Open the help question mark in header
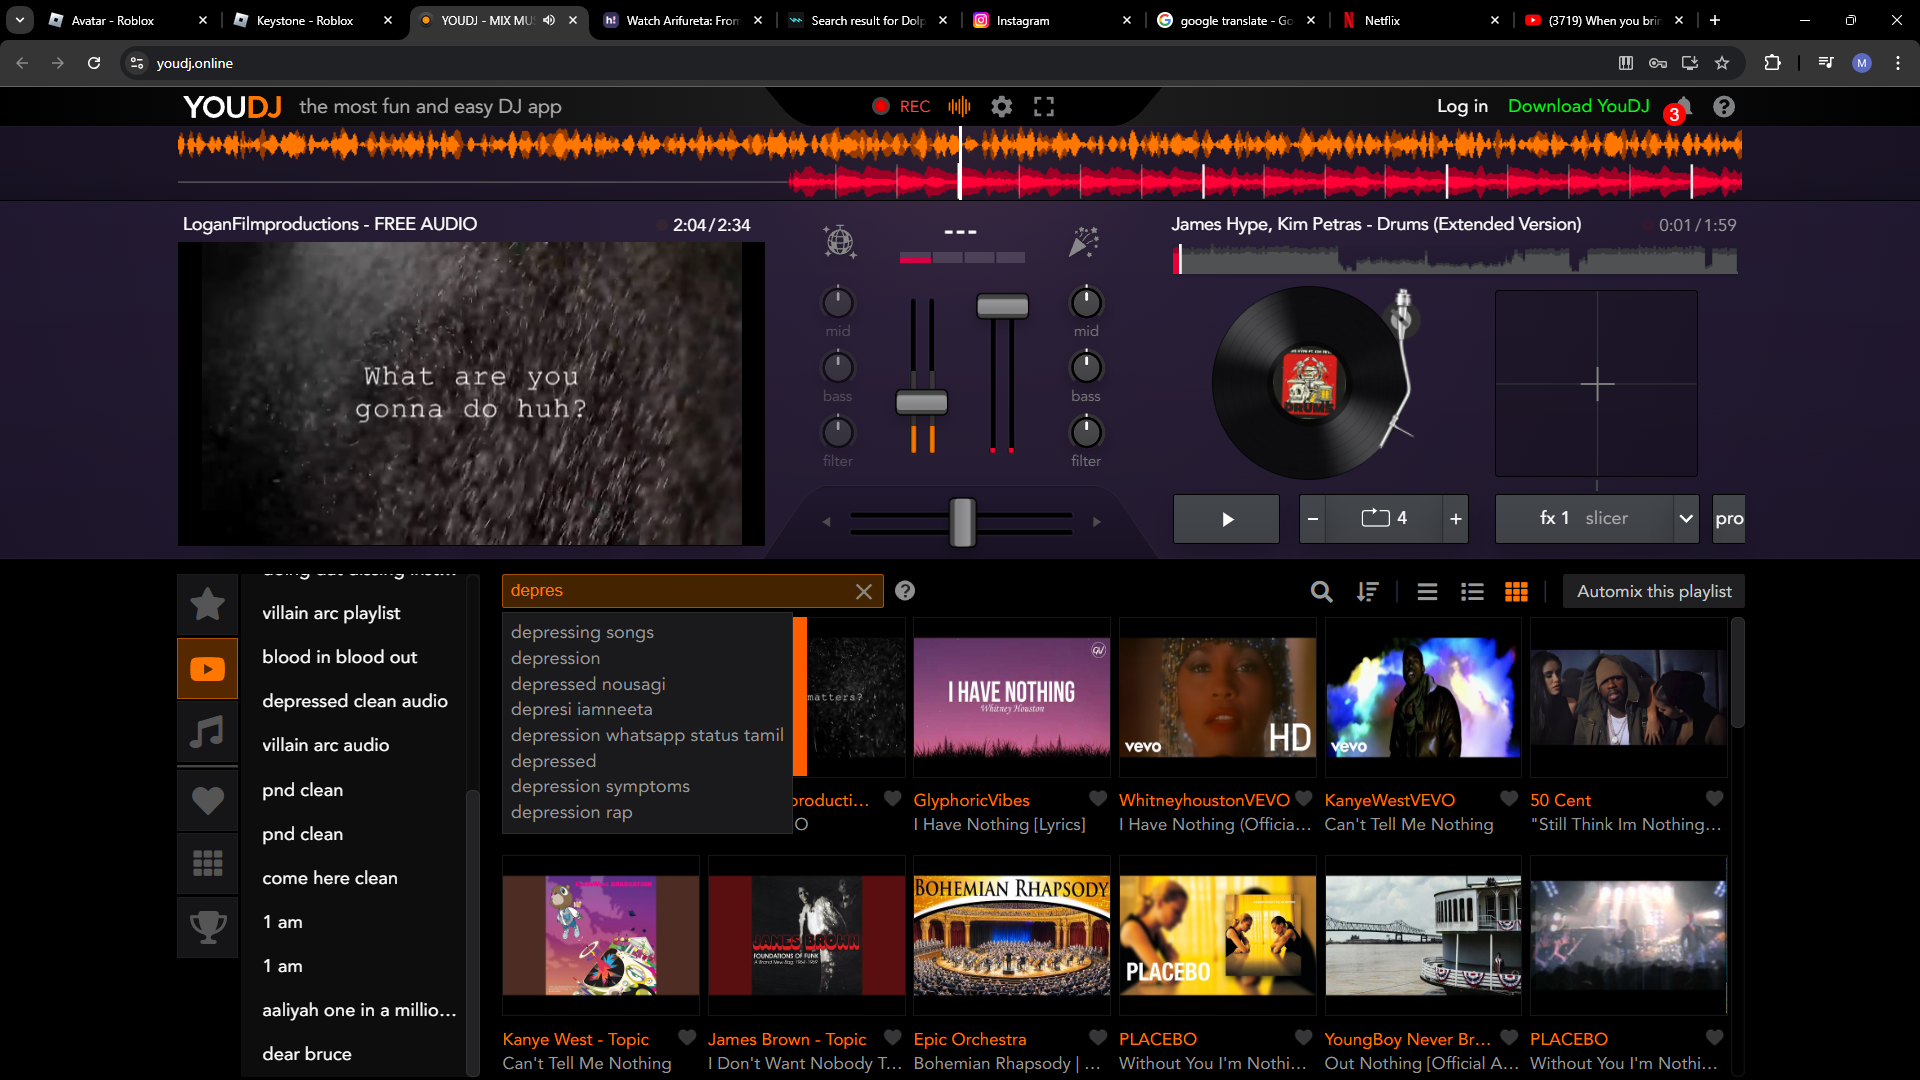 pyautogui.click(x=1724, y=106)
